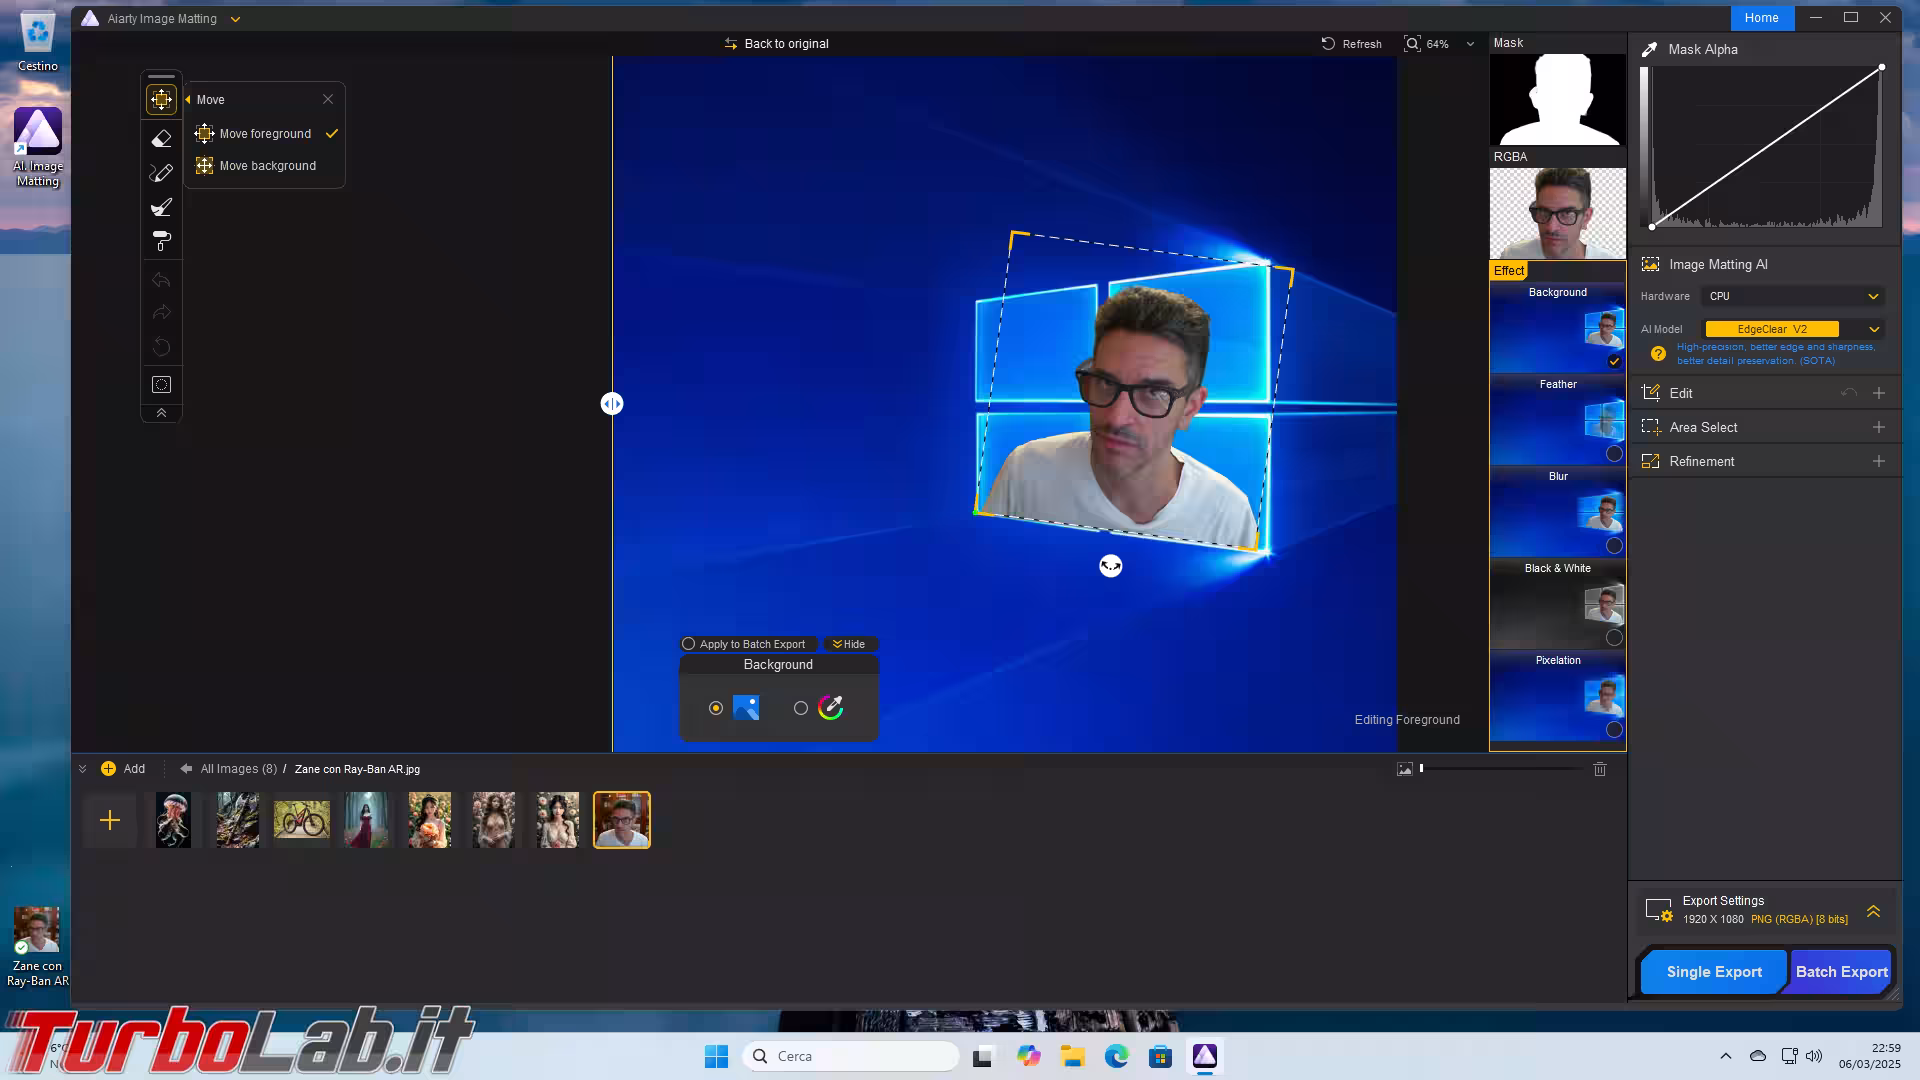Screen dimensions: 1920x1080
Task: Click the Single Export button
Action: [1713, 972]
